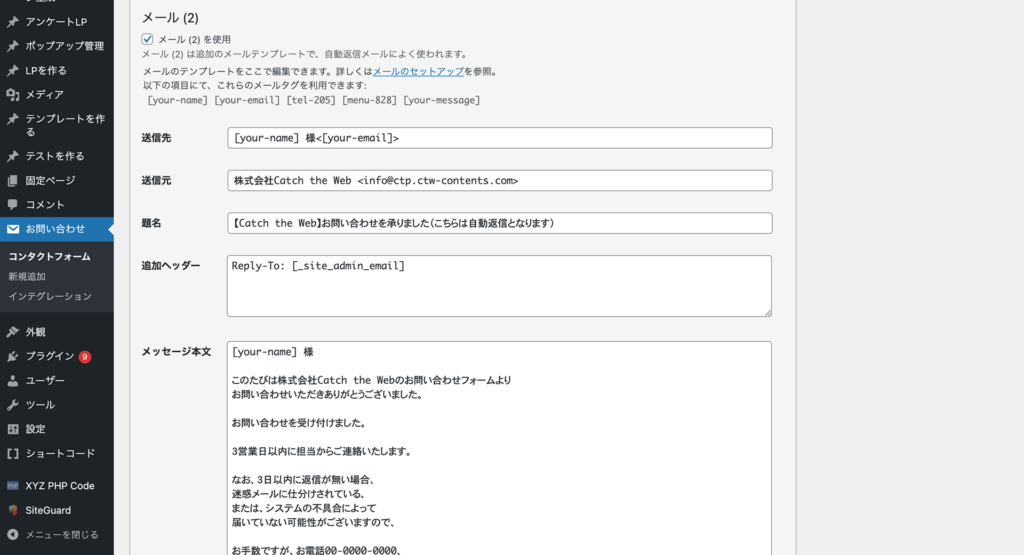Click the テストを作る pin icon

12,156
